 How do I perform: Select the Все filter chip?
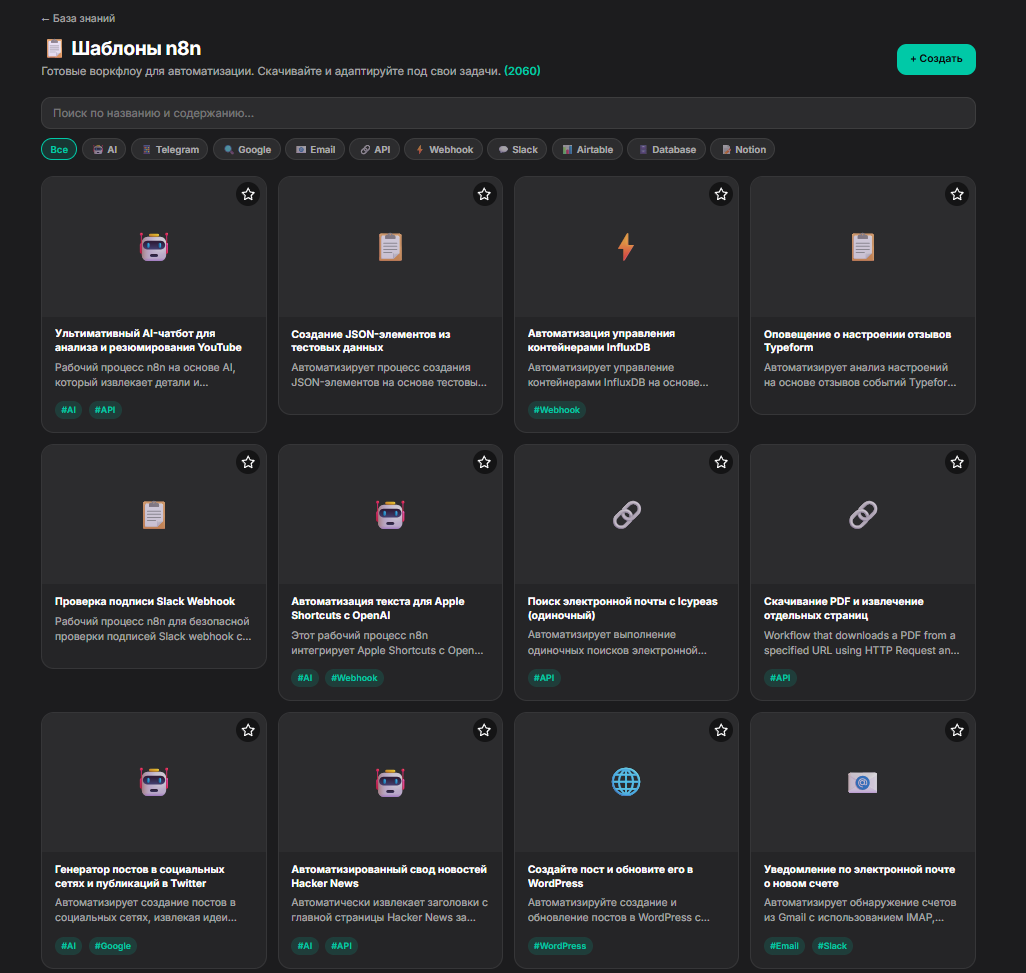(59, 150)
